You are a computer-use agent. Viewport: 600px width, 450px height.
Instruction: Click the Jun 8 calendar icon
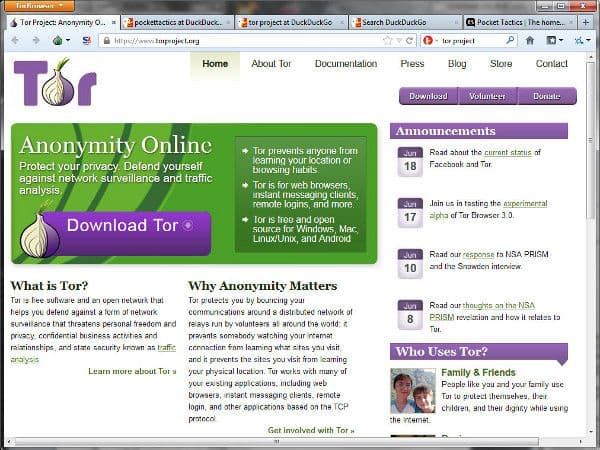point(410,315)
